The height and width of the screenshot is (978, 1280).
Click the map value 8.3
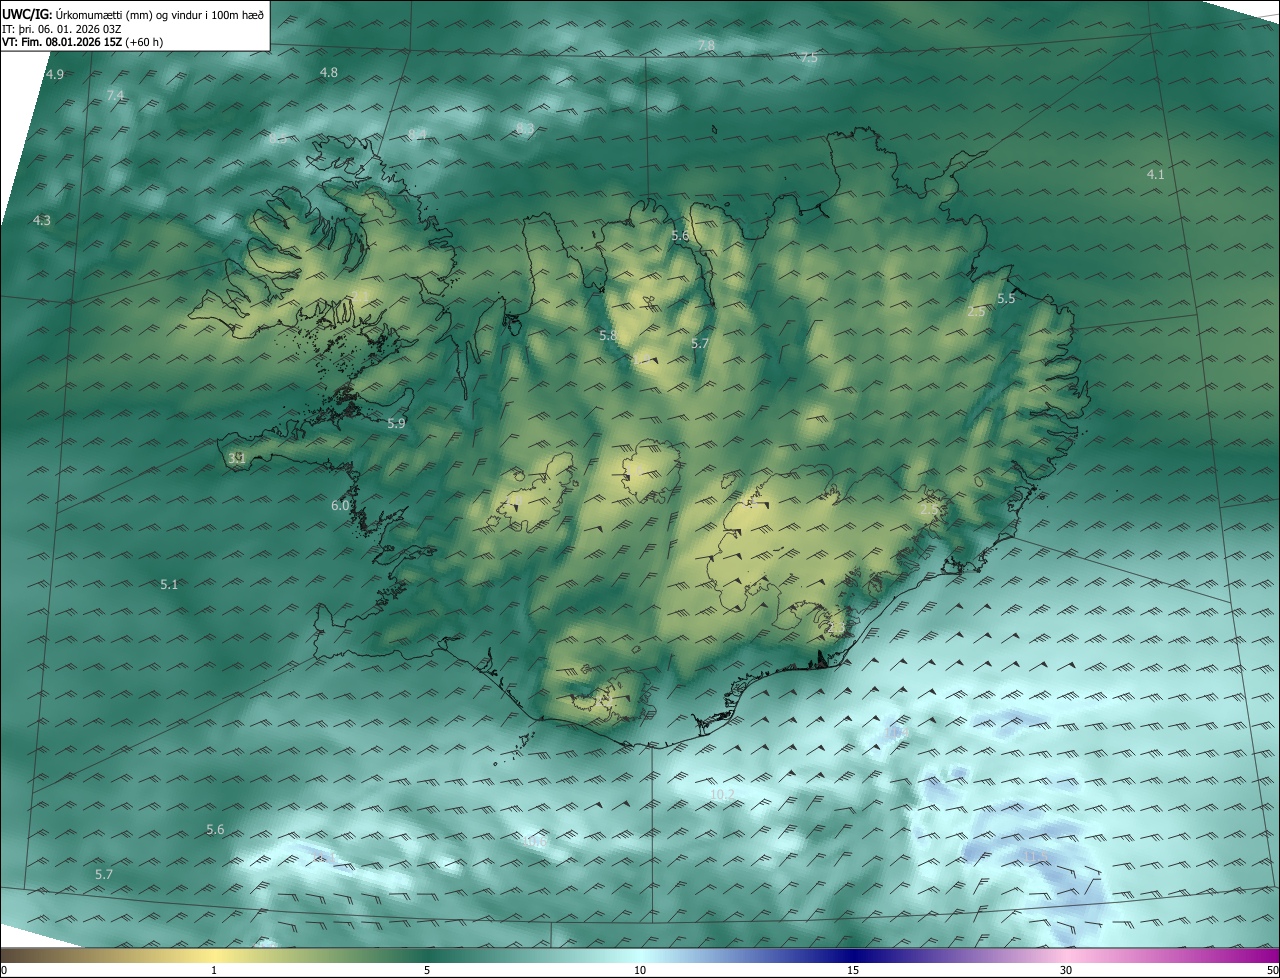tap(525, 128)
